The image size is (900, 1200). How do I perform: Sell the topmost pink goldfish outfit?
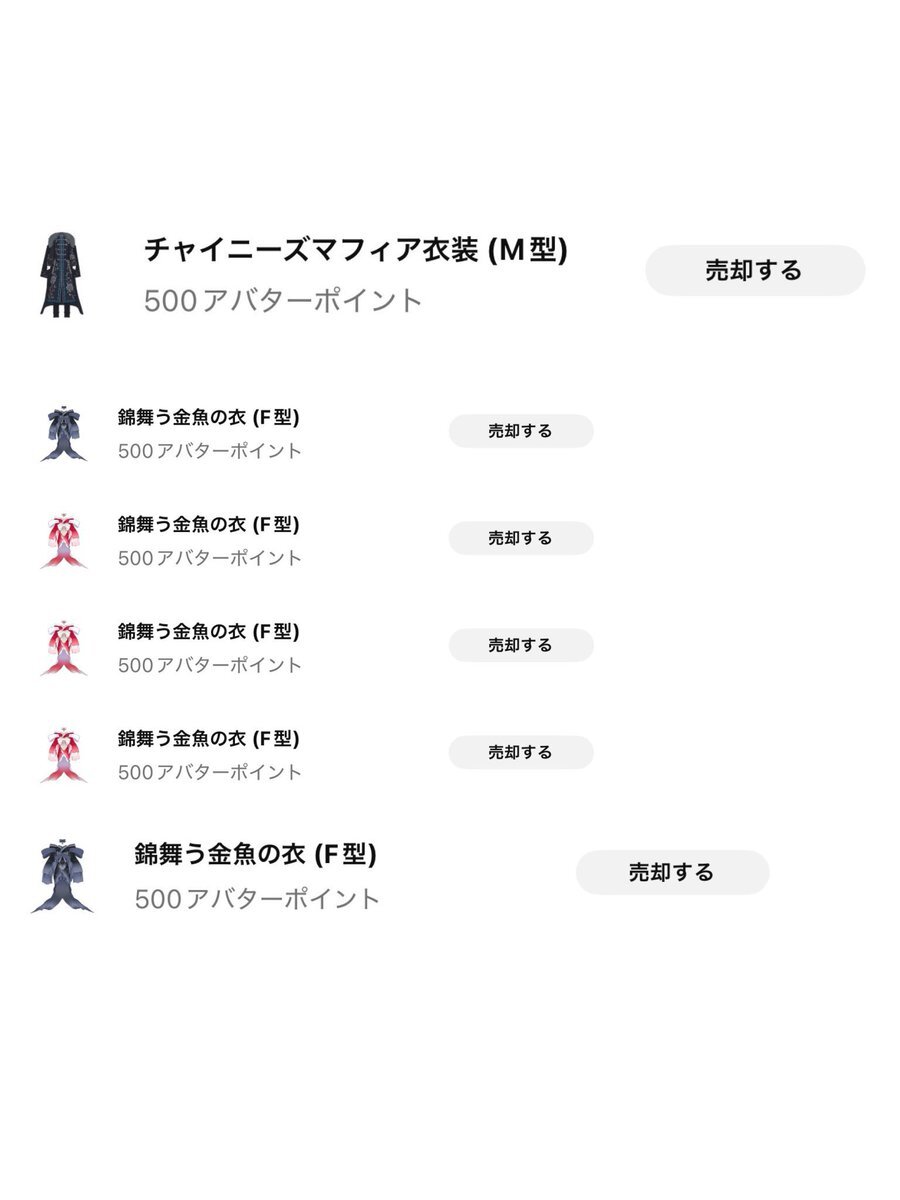[521, 538]
